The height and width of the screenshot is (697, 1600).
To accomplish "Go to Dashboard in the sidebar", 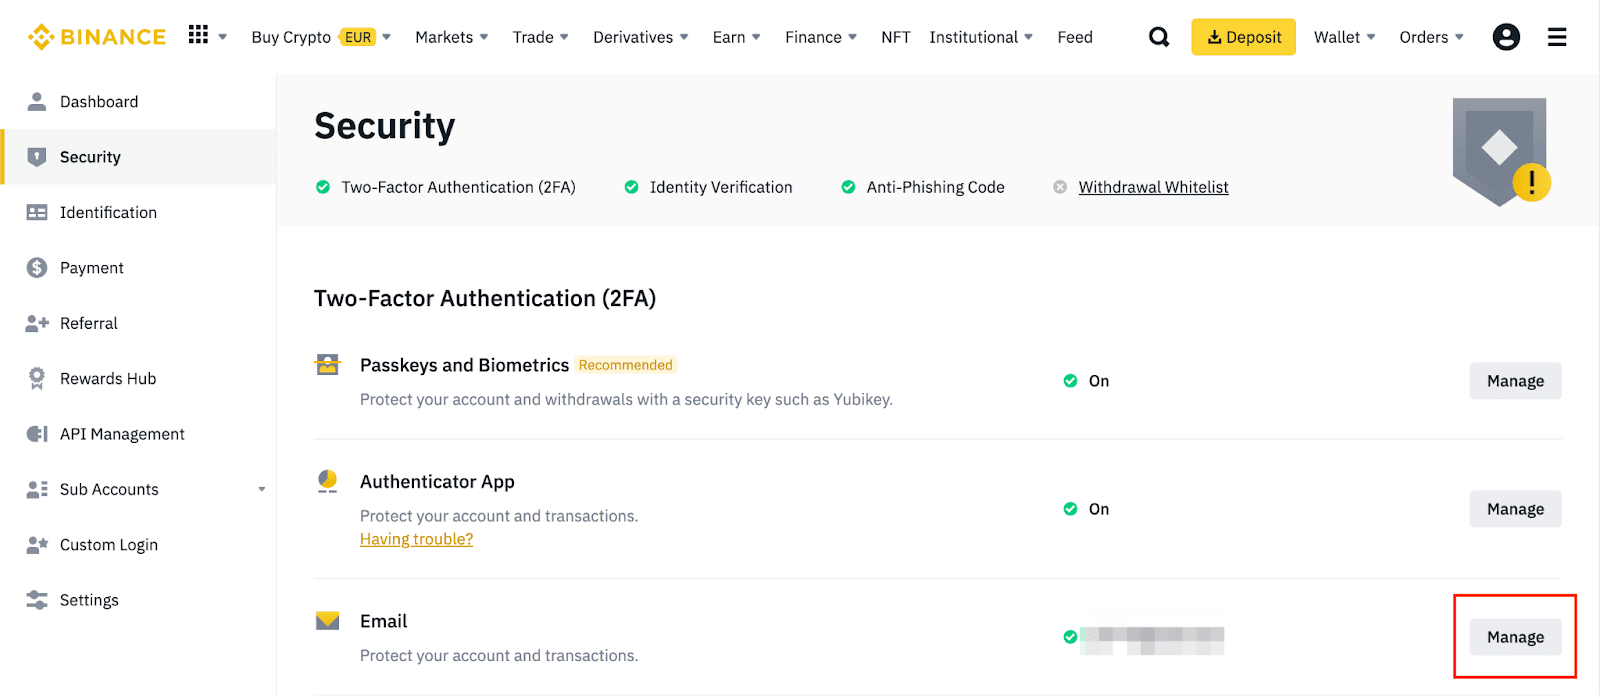I will point(99,102).
